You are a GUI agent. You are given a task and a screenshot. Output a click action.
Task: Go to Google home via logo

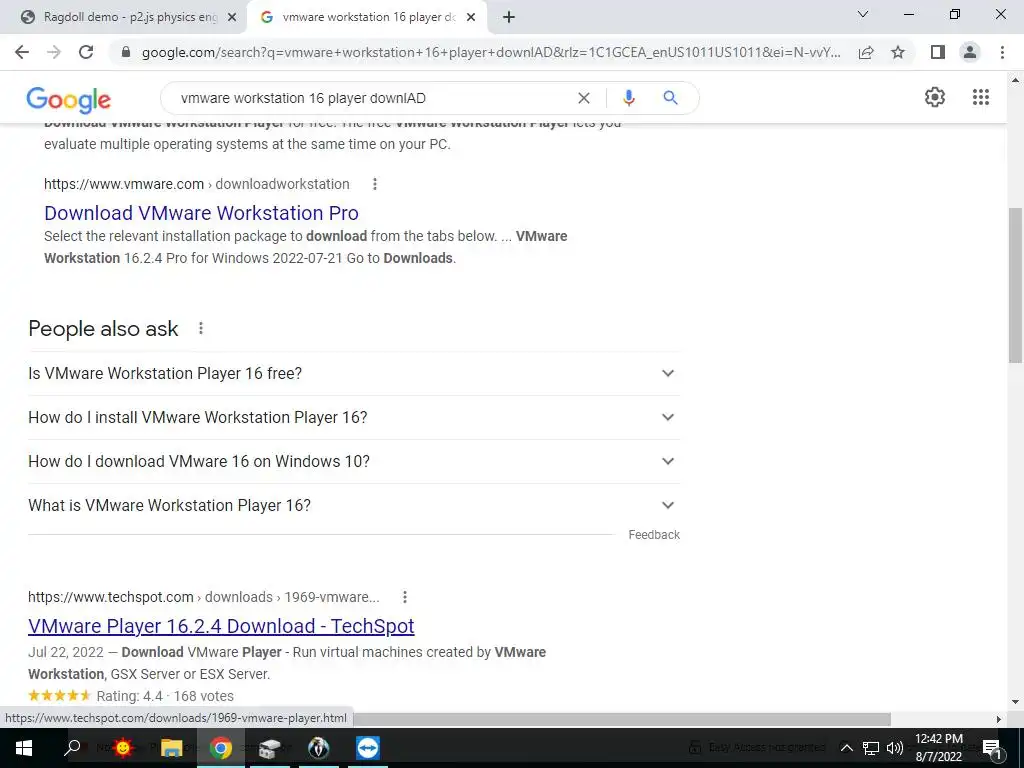pyautogui.click(x=69, y=99)
